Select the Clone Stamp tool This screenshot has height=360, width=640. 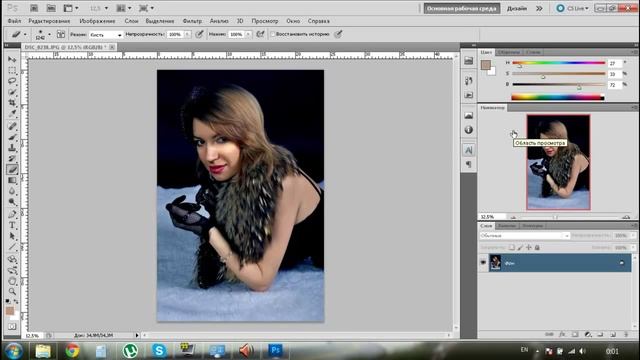[x=12, y=148]
